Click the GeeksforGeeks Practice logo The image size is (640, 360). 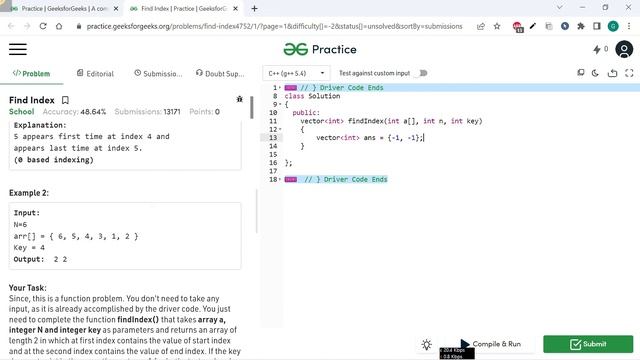[320, 49]
